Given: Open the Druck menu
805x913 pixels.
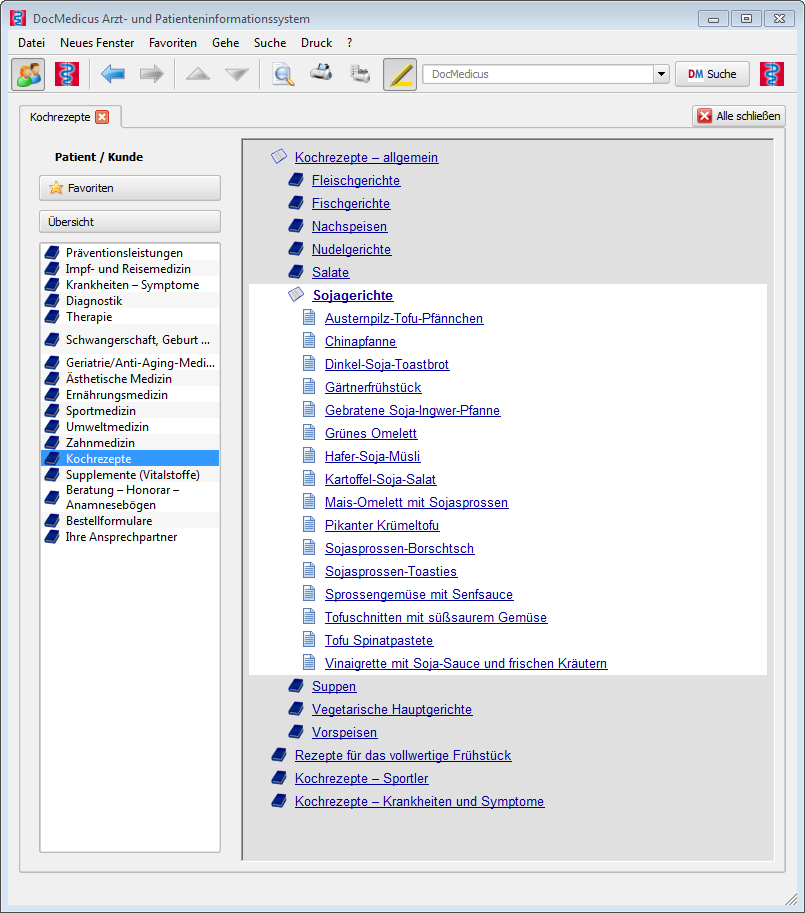Looking at the screenshot, I should click(x=317, y=43).
